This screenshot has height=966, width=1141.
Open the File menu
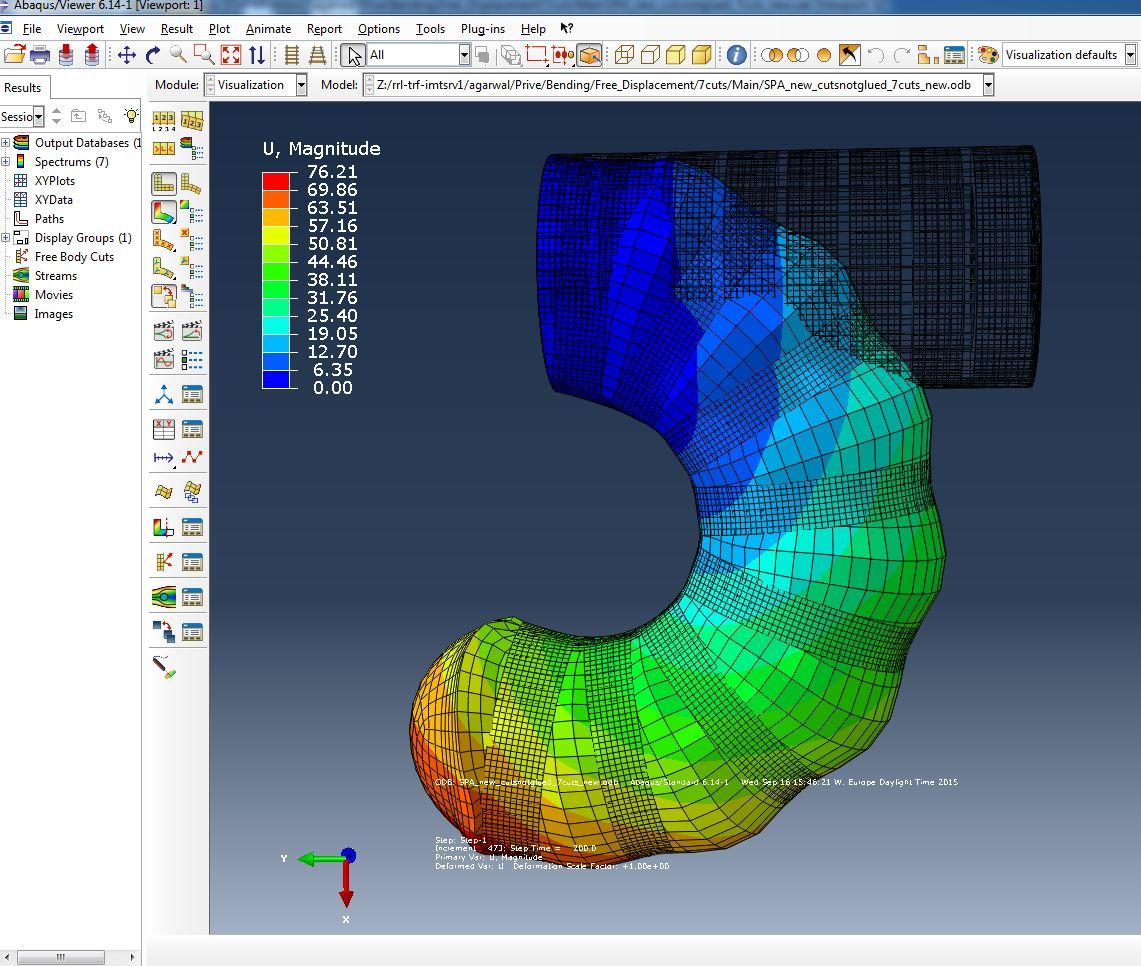[x=31, y=29]
